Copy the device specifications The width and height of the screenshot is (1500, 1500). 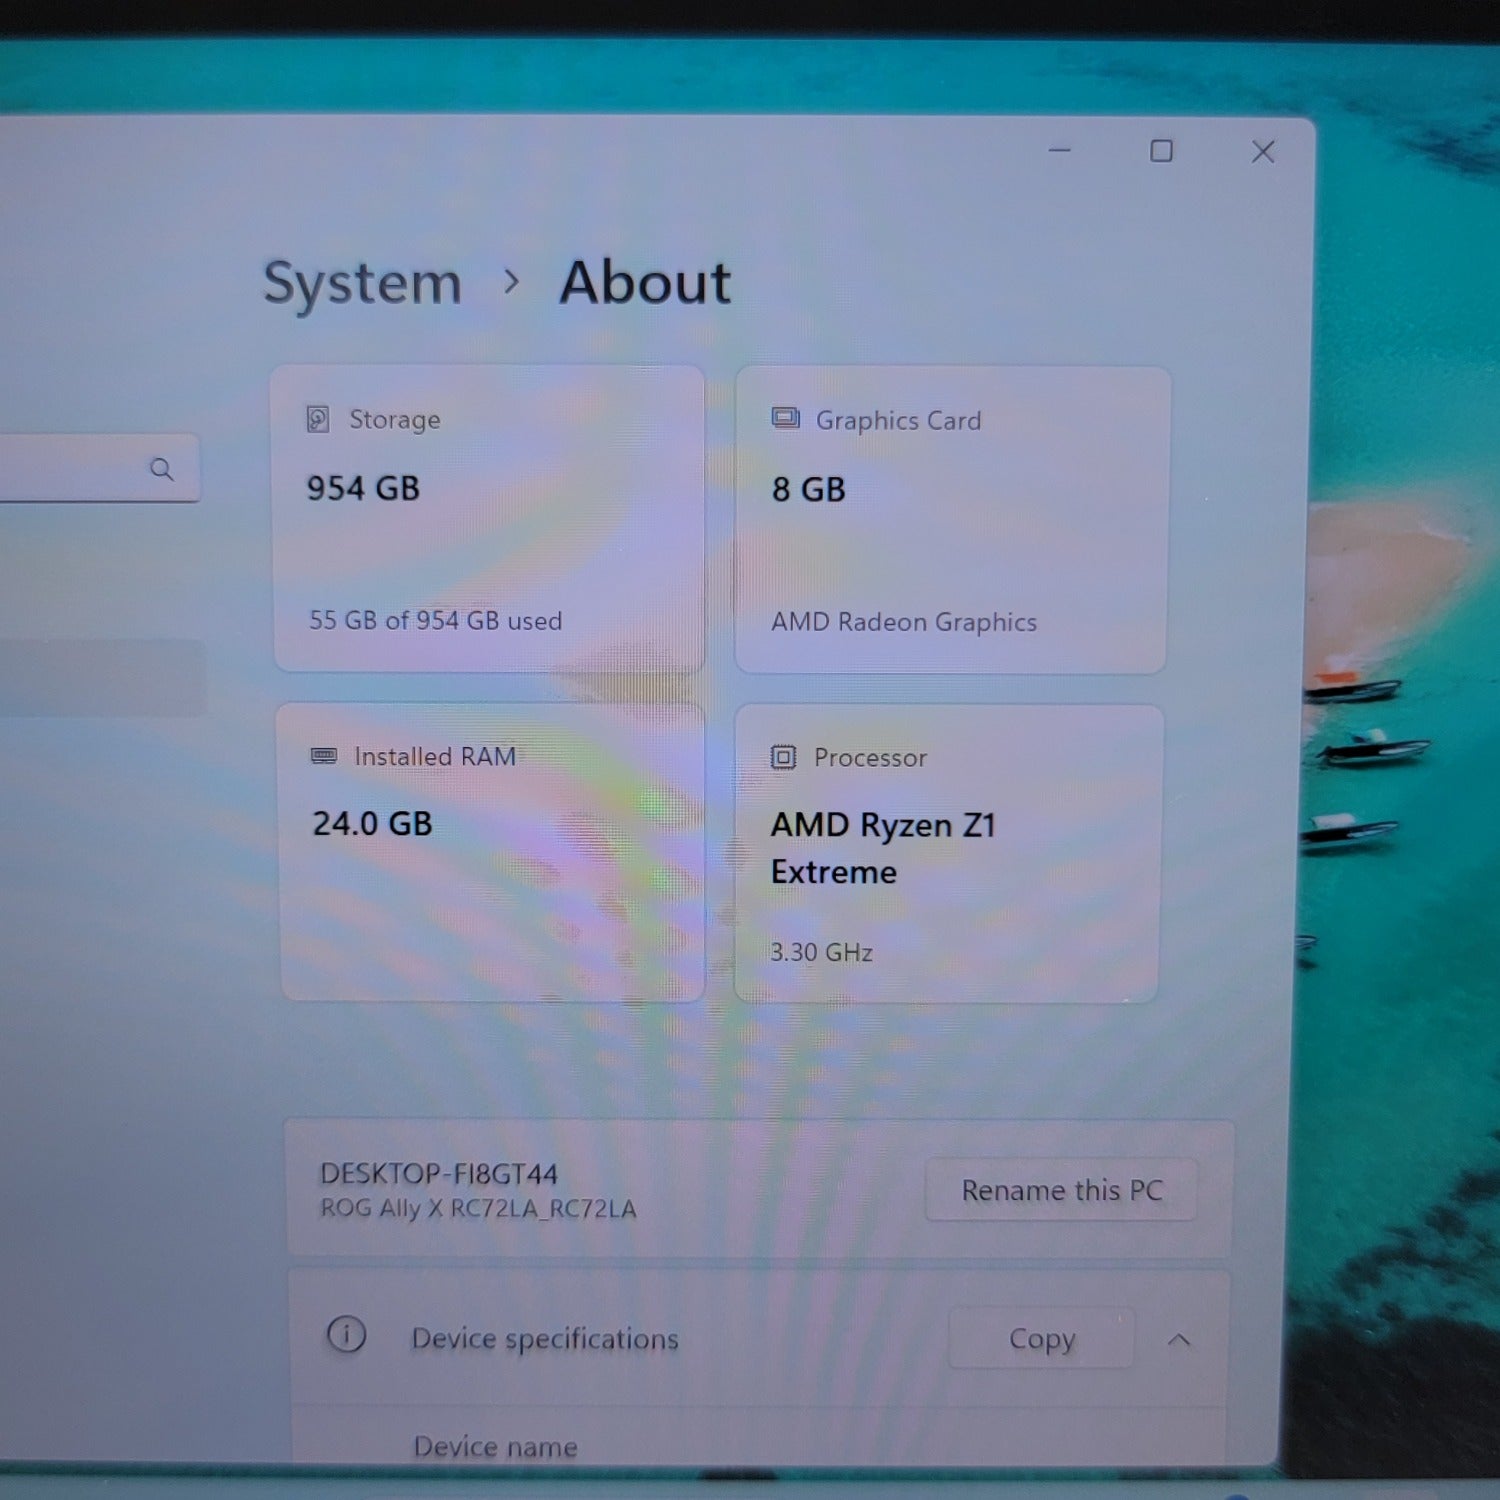[x=1042, y=1338]
